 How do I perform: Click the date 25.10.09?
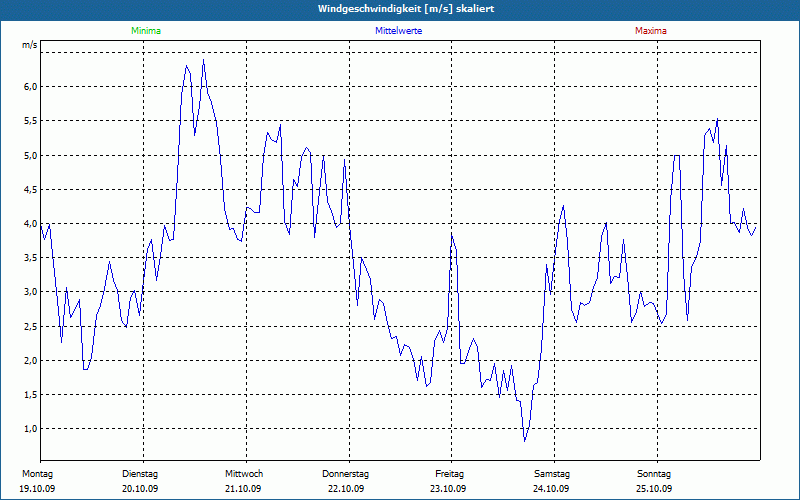(x=654, y=488)
